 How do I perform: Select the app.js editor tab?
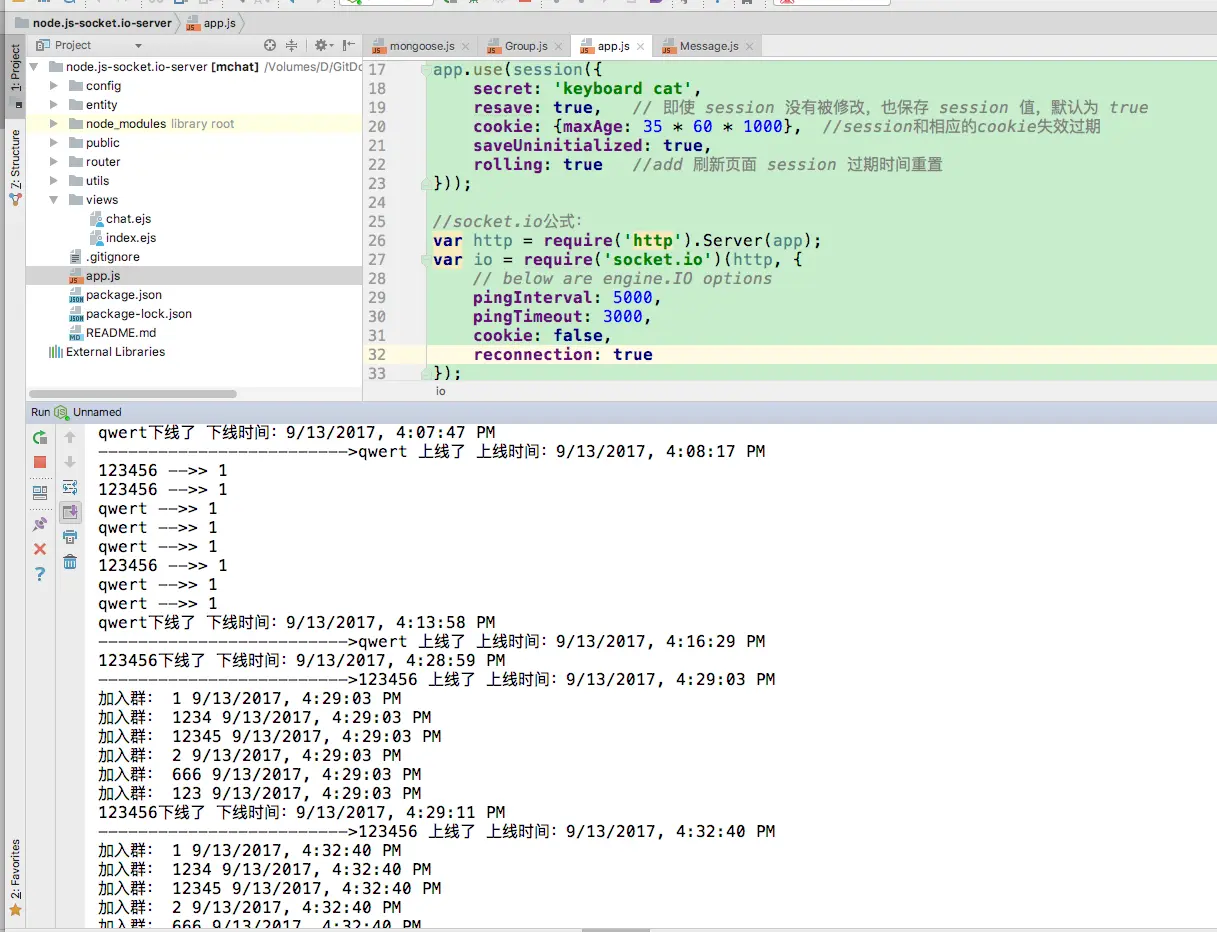coord(613,46)
